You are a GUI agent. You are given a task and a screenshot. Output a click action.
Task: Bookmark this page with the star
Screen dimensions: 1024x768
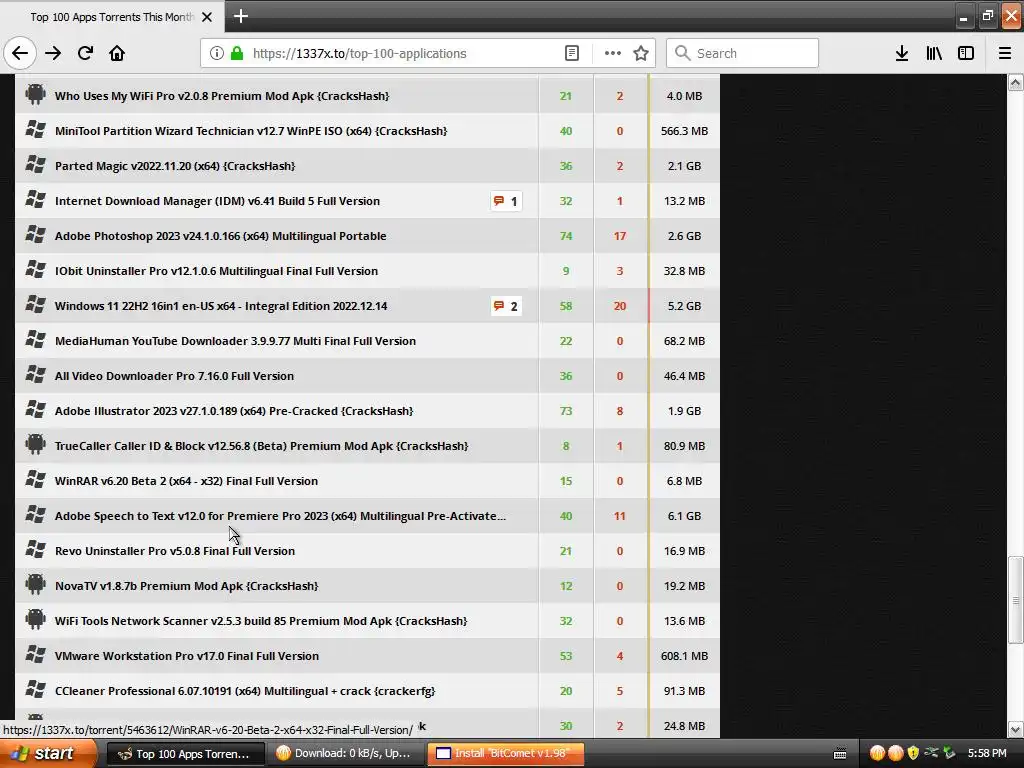(641, 53)
